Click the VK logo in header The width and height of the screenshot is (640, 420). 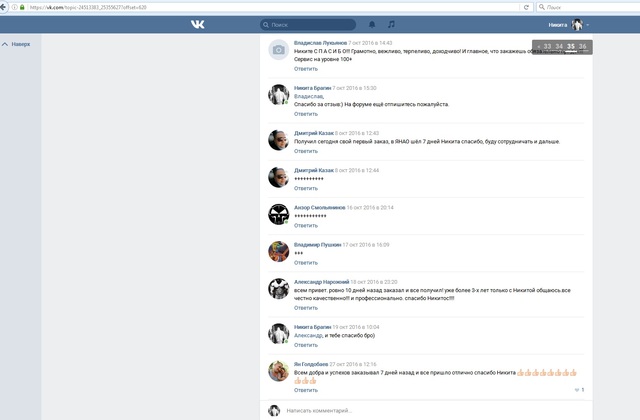(x=197, y=24)
